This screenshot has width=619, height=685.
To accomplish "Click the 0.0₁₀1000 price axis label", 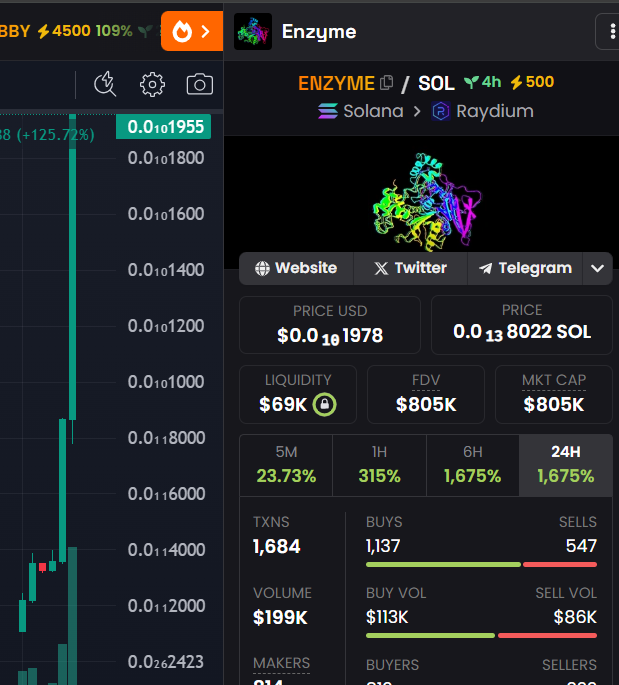I will pos(166,382).
